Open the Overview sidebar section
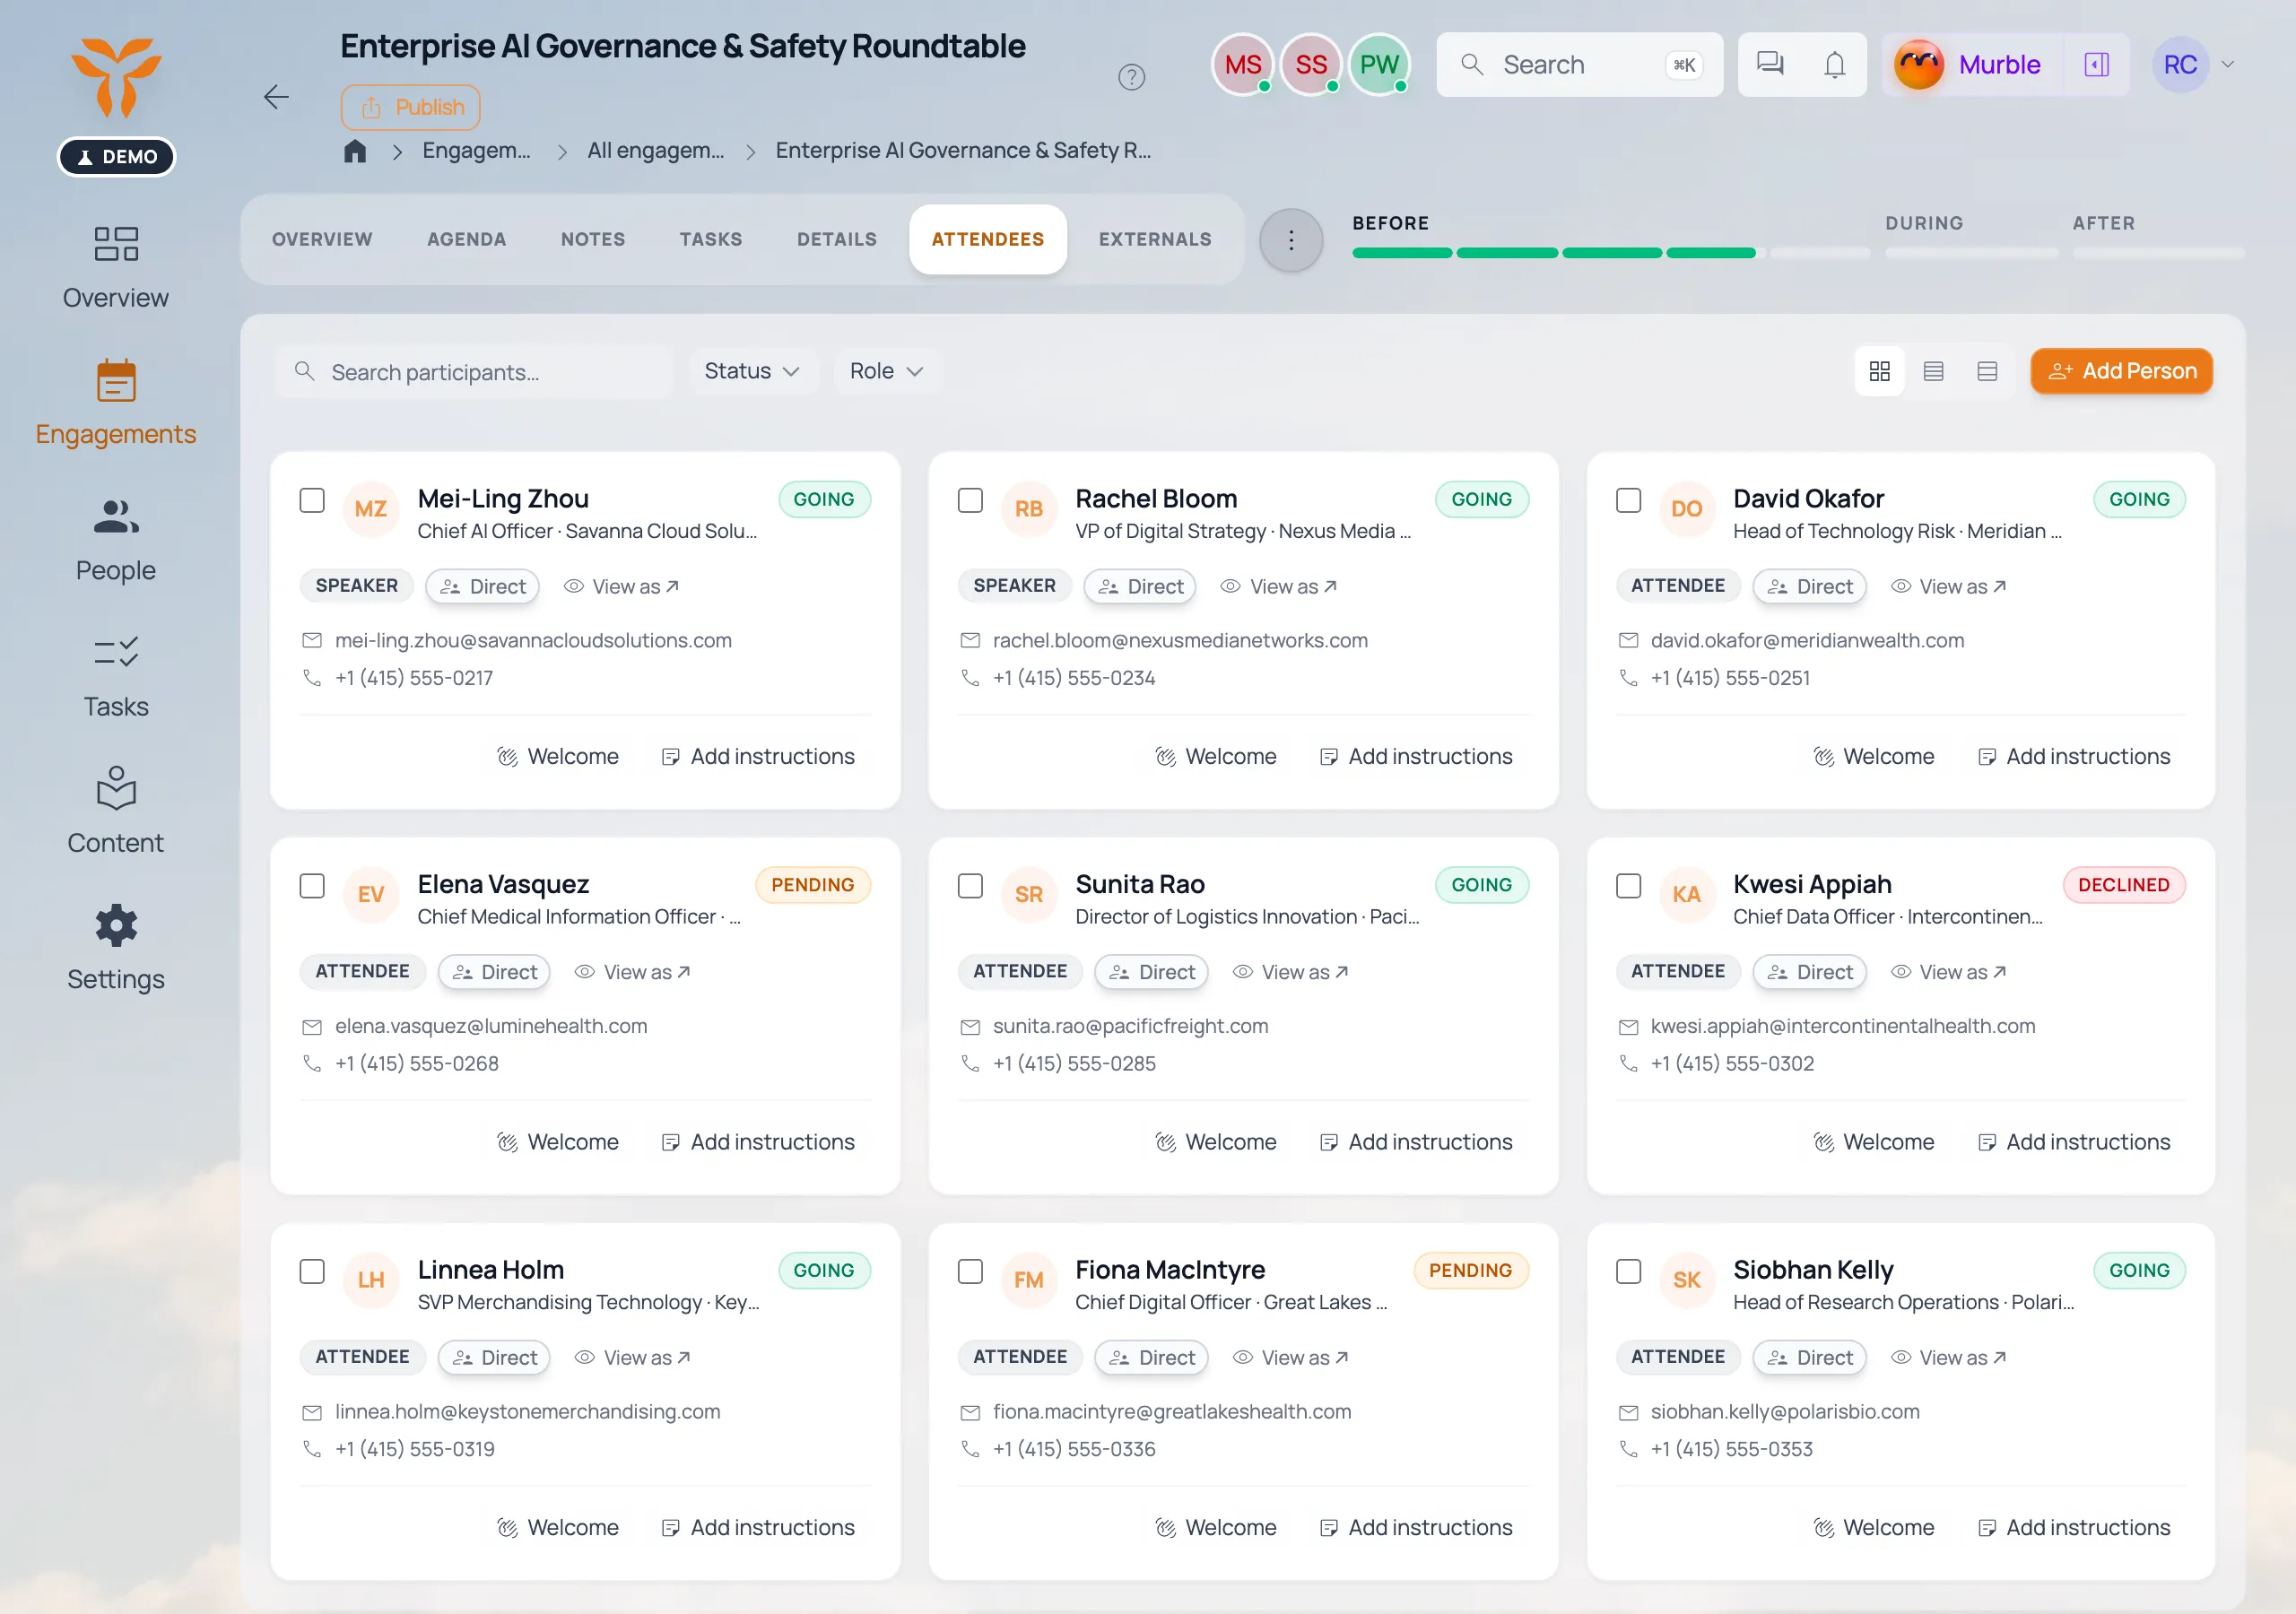The width and height of the screenshot is (2296, 1614). coord(116,267)
